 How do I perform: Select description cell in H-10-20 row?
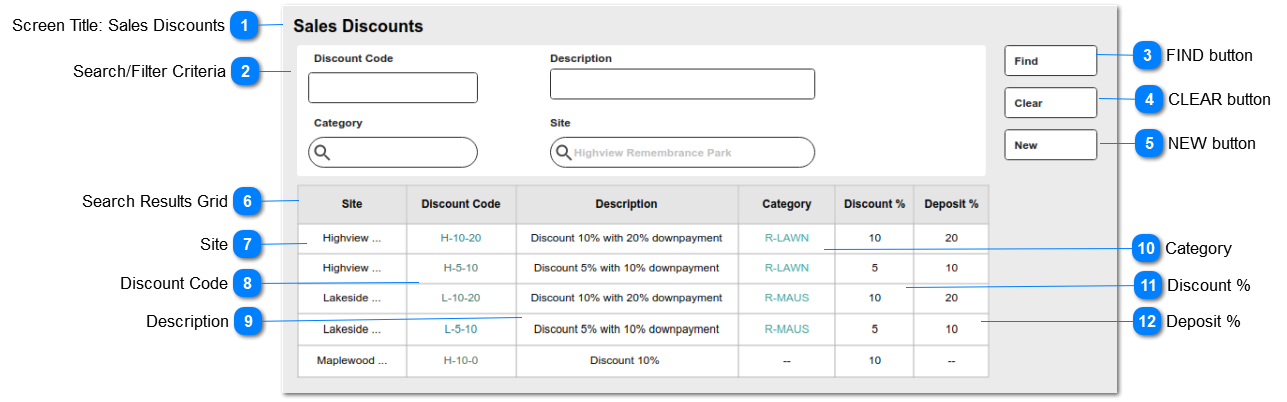click(x=627, y=238)
